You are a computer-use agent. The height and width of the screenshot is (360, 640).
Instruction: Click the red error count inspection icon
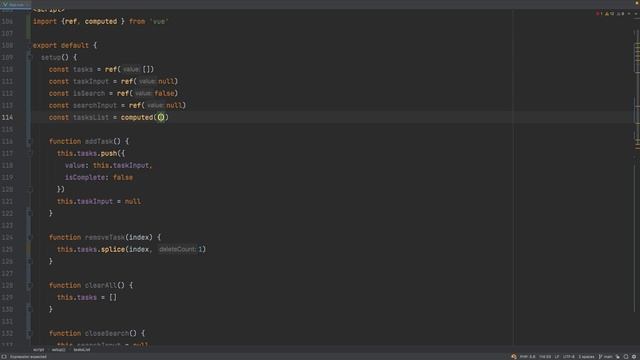(x=599, y=13)
